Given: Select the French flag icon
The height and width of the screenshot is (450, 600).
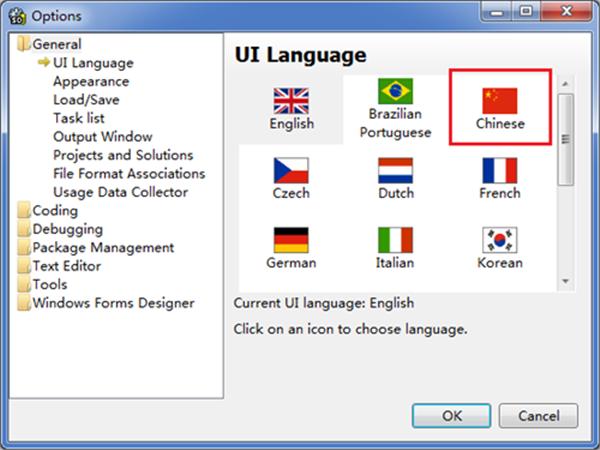Looking at the screenshot, I should tap(500, 171).
